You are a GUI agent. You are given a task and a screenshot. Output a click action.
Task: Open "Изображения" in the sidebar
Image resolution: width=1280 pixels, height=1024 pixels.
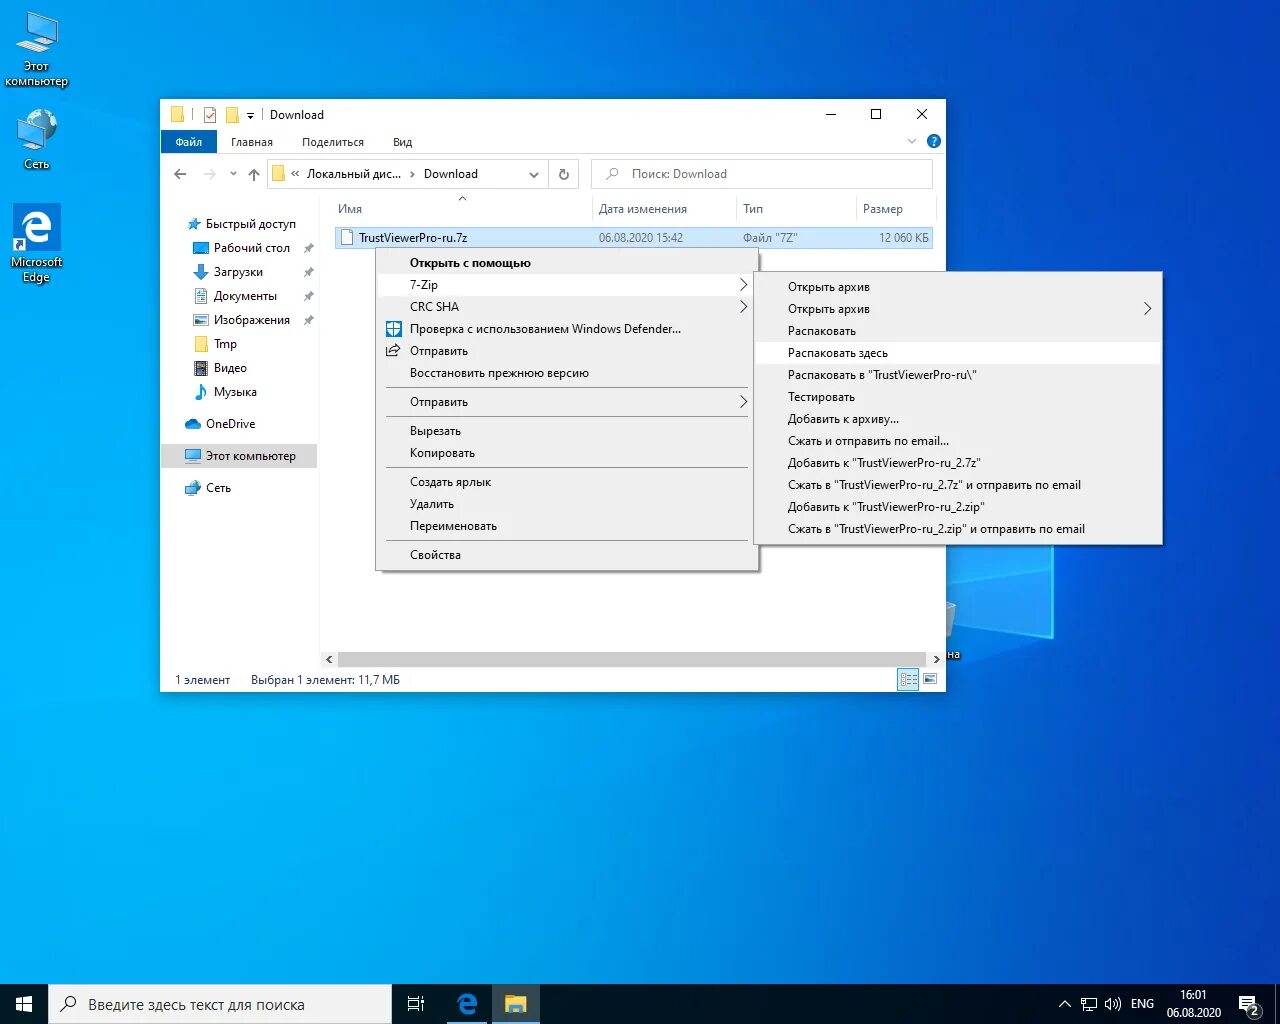point(251,320)
